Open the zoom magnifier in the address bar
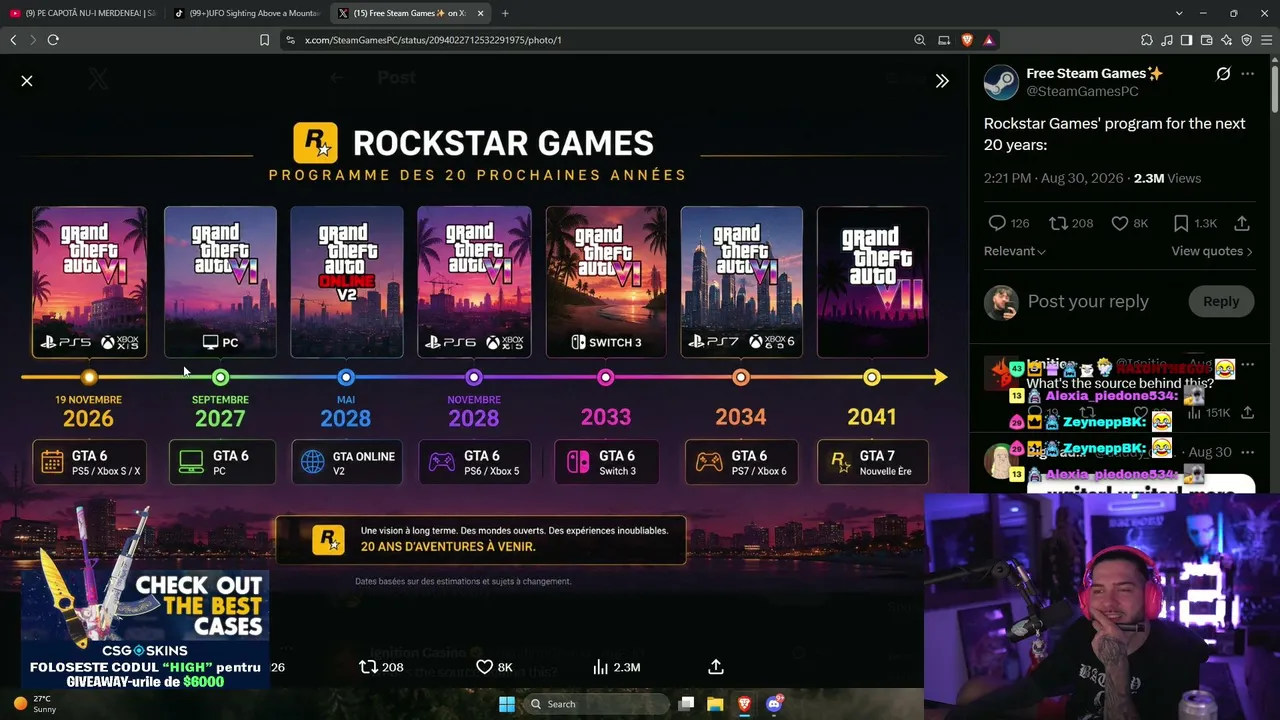This screenshot has width=1280, height=720. click(x=920, y=40)
